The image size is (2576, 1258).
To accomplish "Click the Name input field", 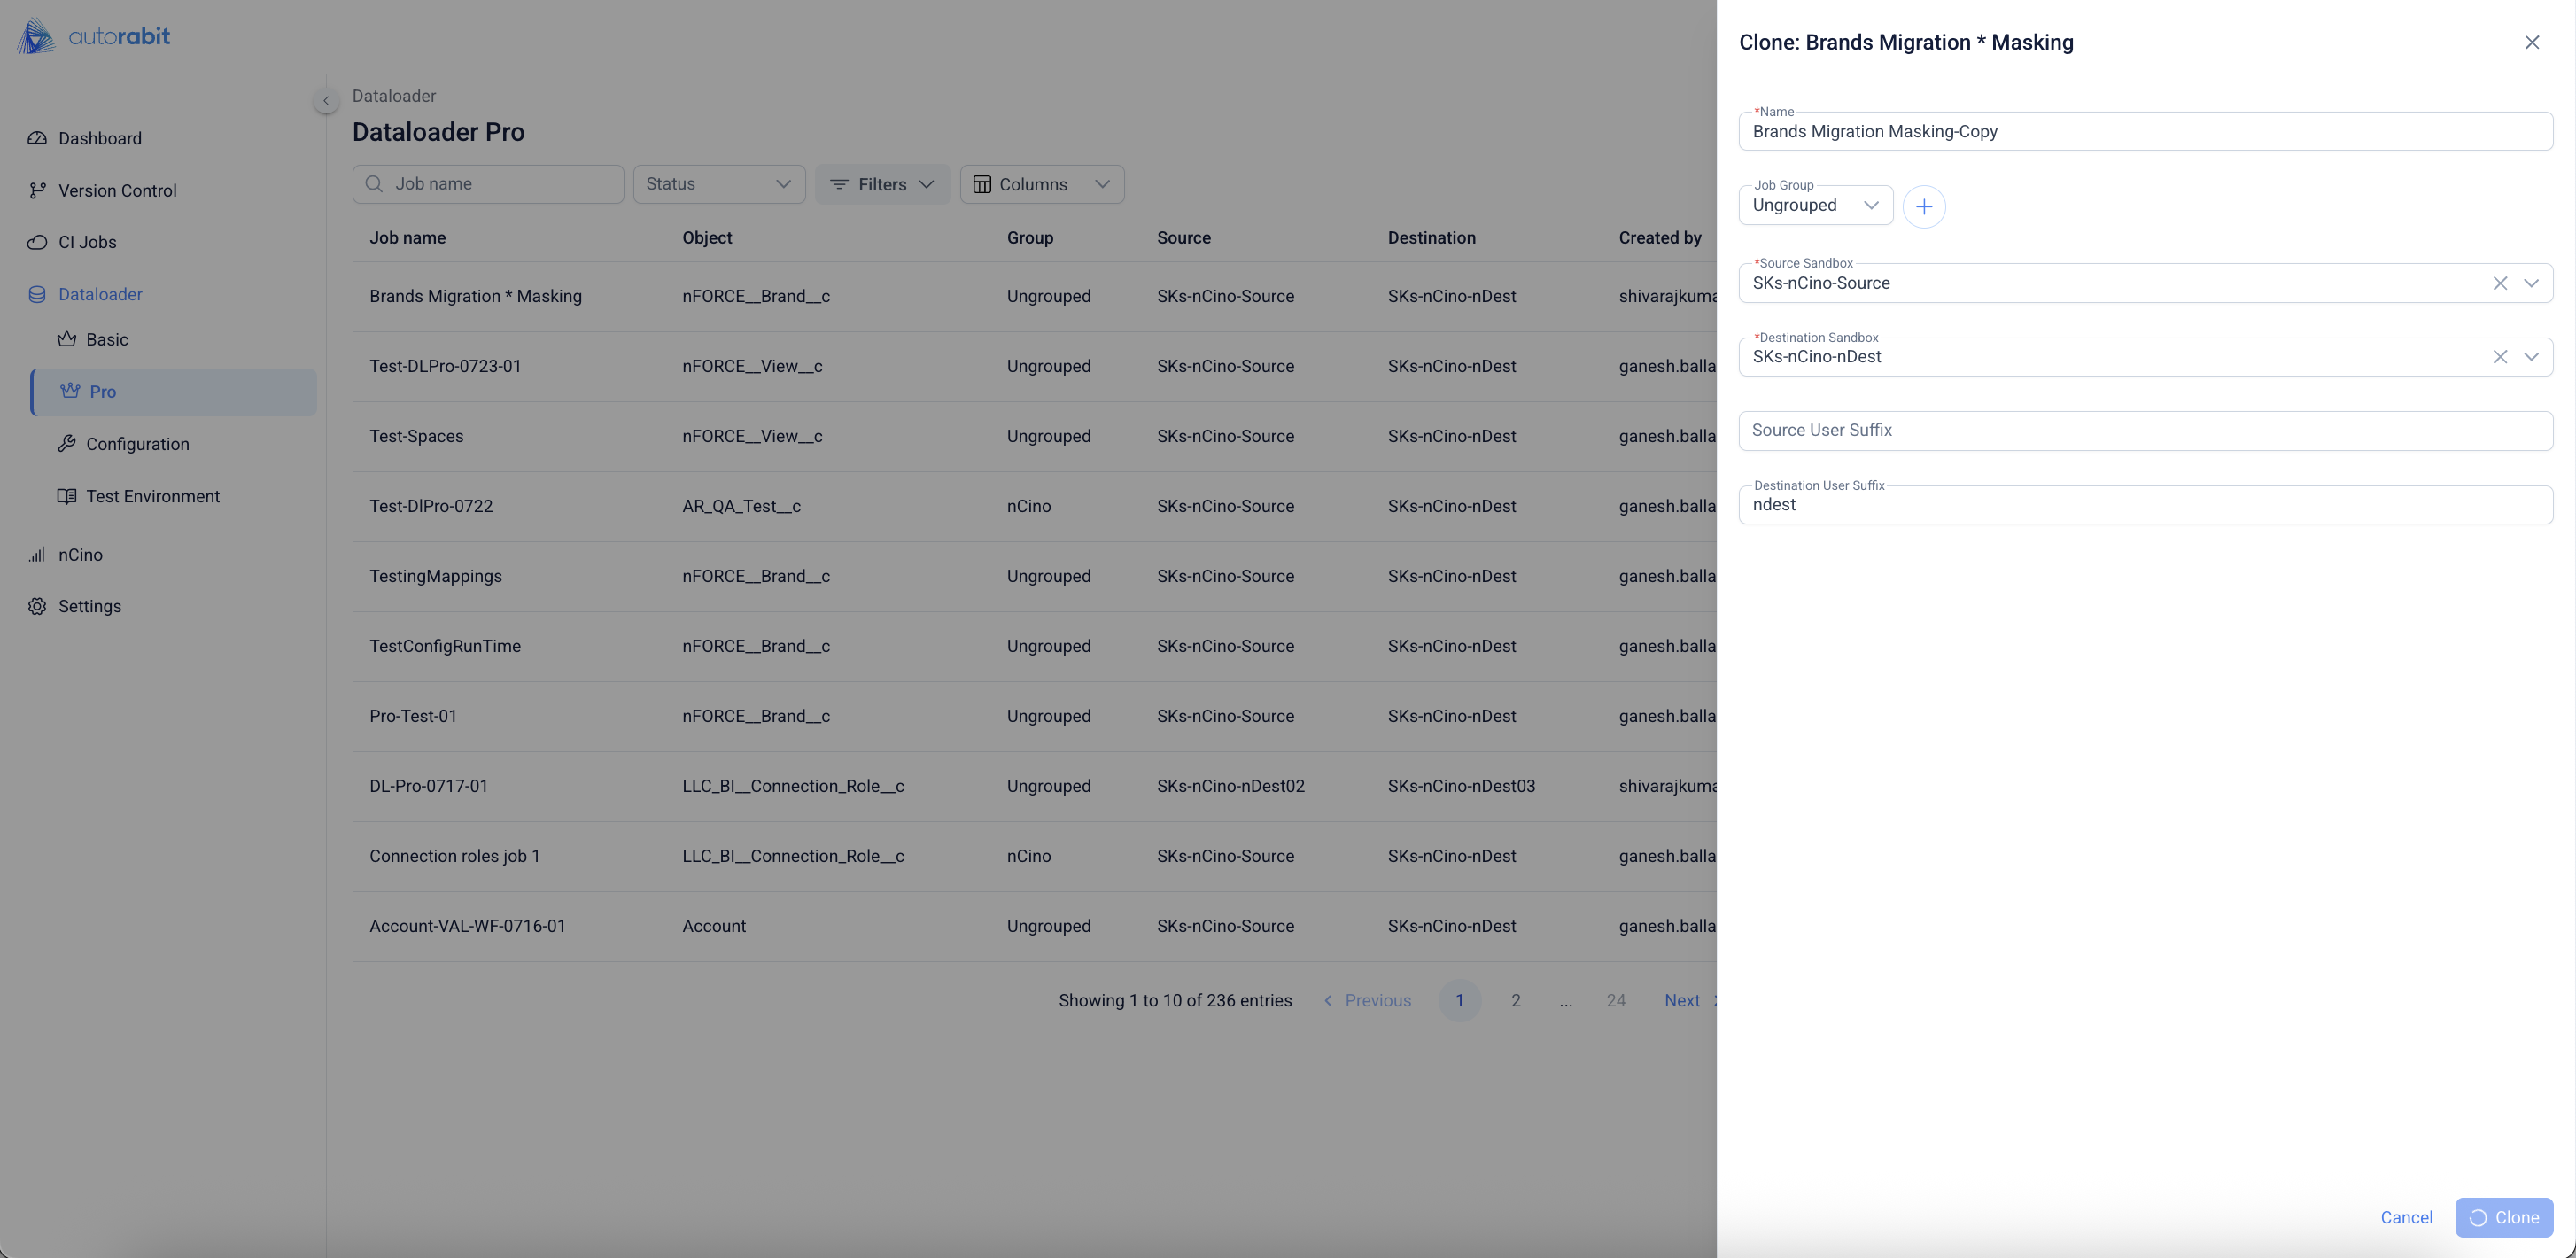I will [2144, 132].
